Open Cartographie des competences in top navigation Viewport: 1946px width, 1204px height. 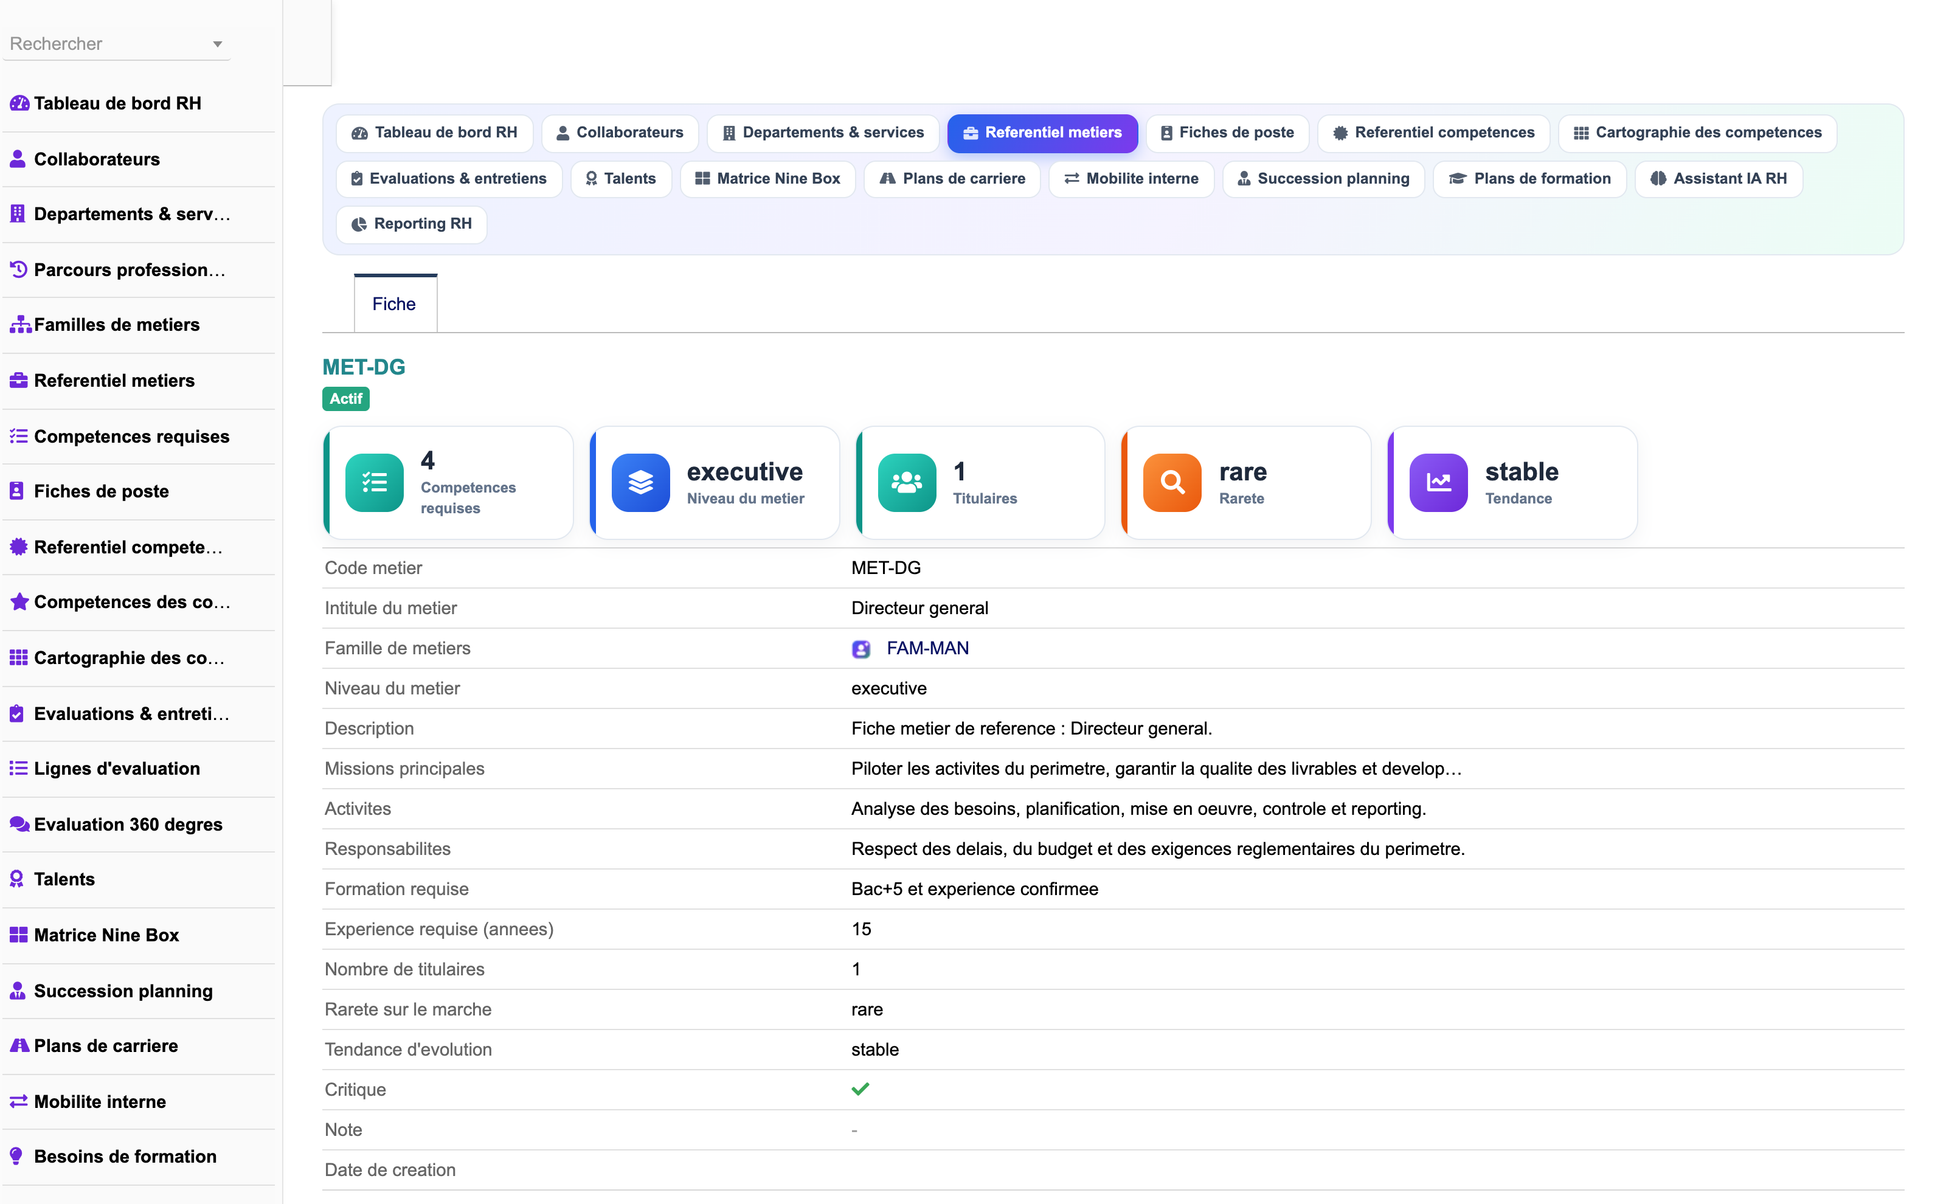pyautogui.click(x=1697, y=133)
